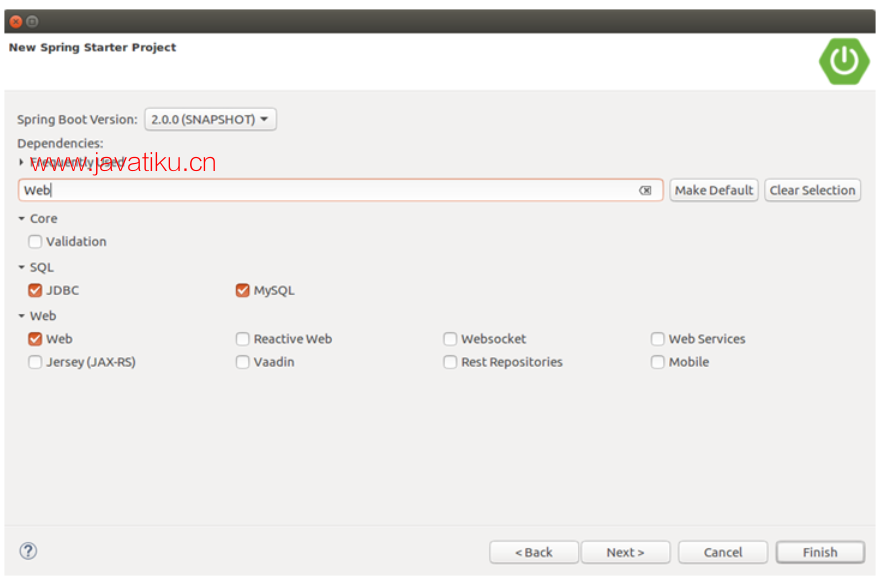The height and width of the screenshot is (578, 881).
Task: Close the New Spring Starter Project dialog
Action: click(16, 22)
